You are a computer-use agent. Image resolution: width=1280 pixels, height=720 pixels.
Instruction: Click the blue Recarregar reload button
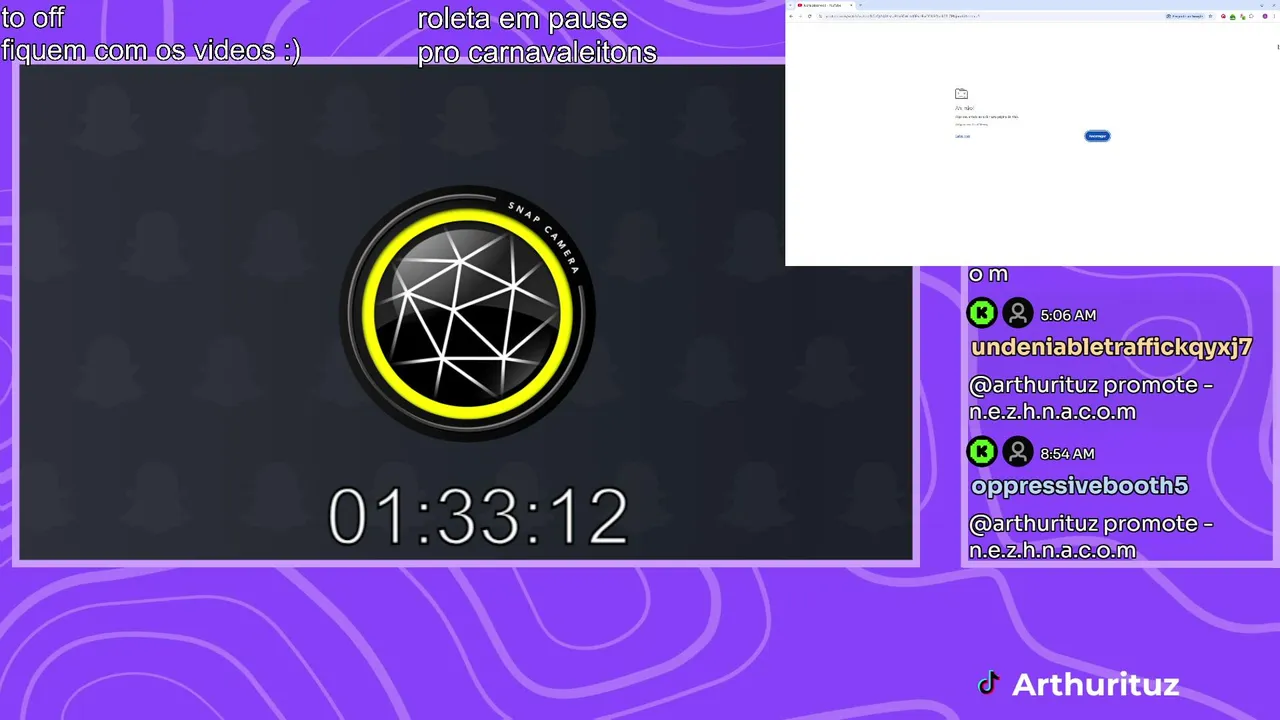point(1097,136)
